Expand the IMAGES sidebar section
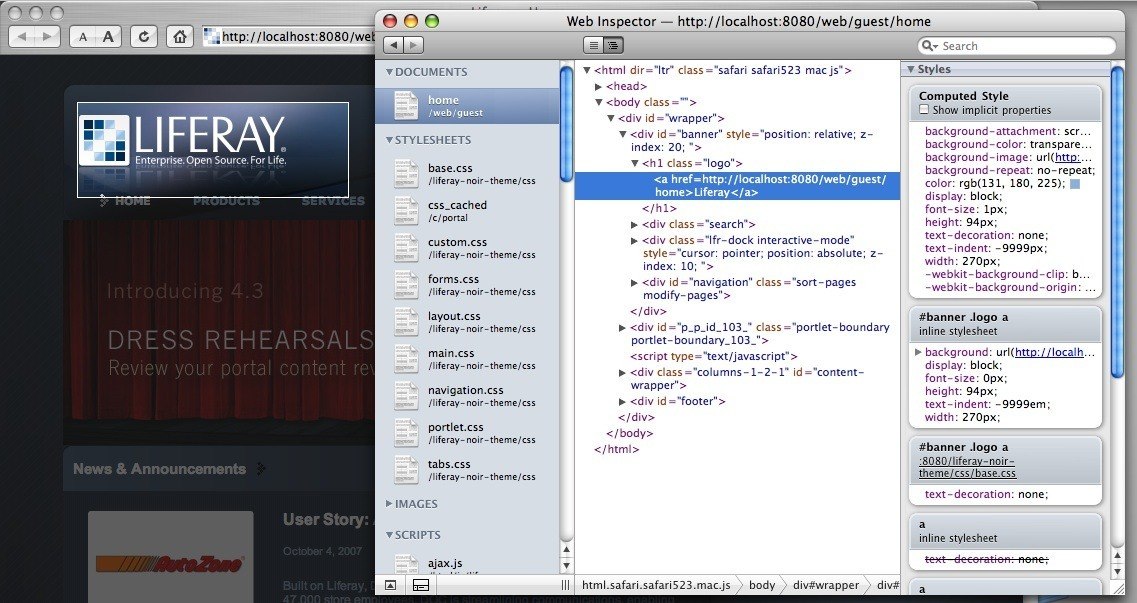Viewport: 1137px width, 603px height. click(x=389, y=504)
